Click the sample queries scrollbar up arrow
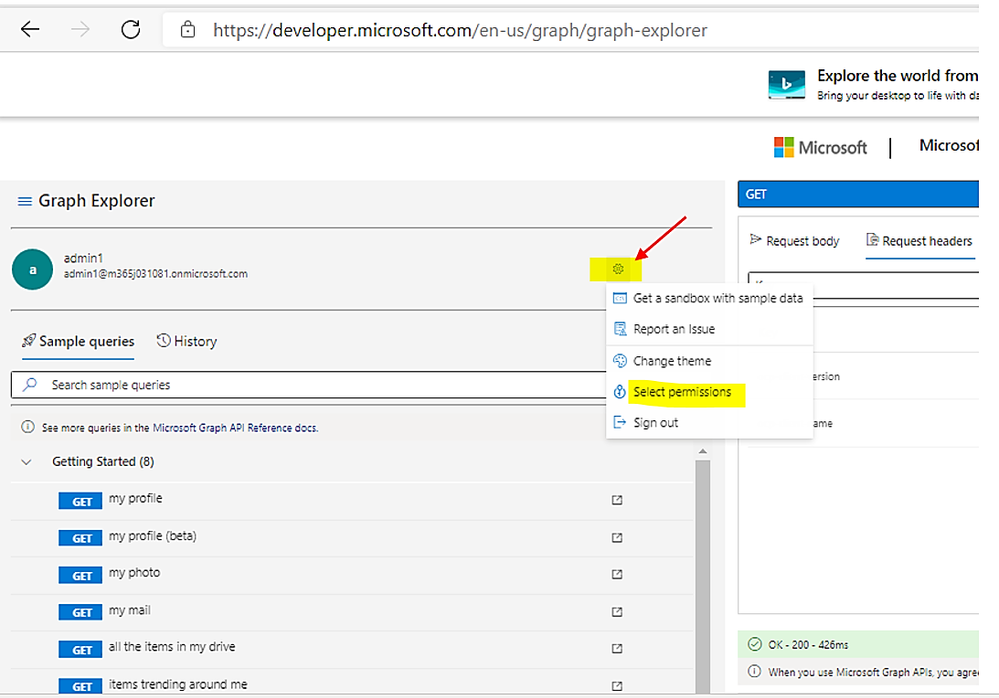Viewport: 999px width, 698px height. coord(703,452)
